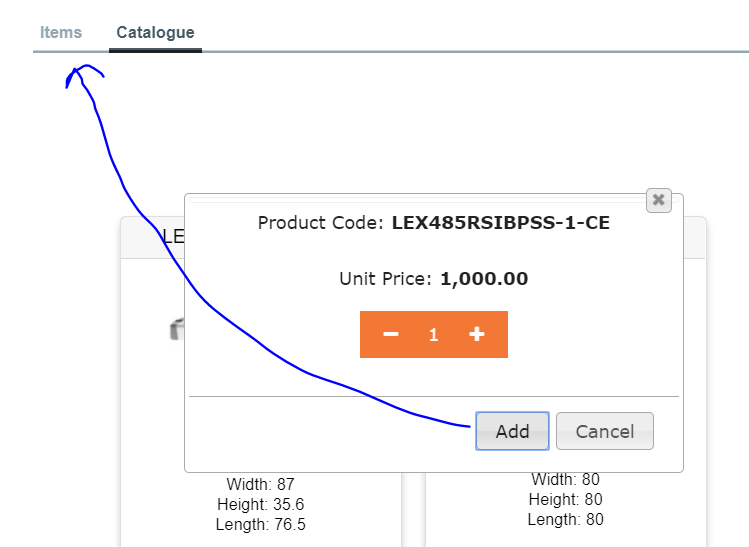Switch to the Items tab
Viewport: 749px width, 547px height.
[61, 32]
